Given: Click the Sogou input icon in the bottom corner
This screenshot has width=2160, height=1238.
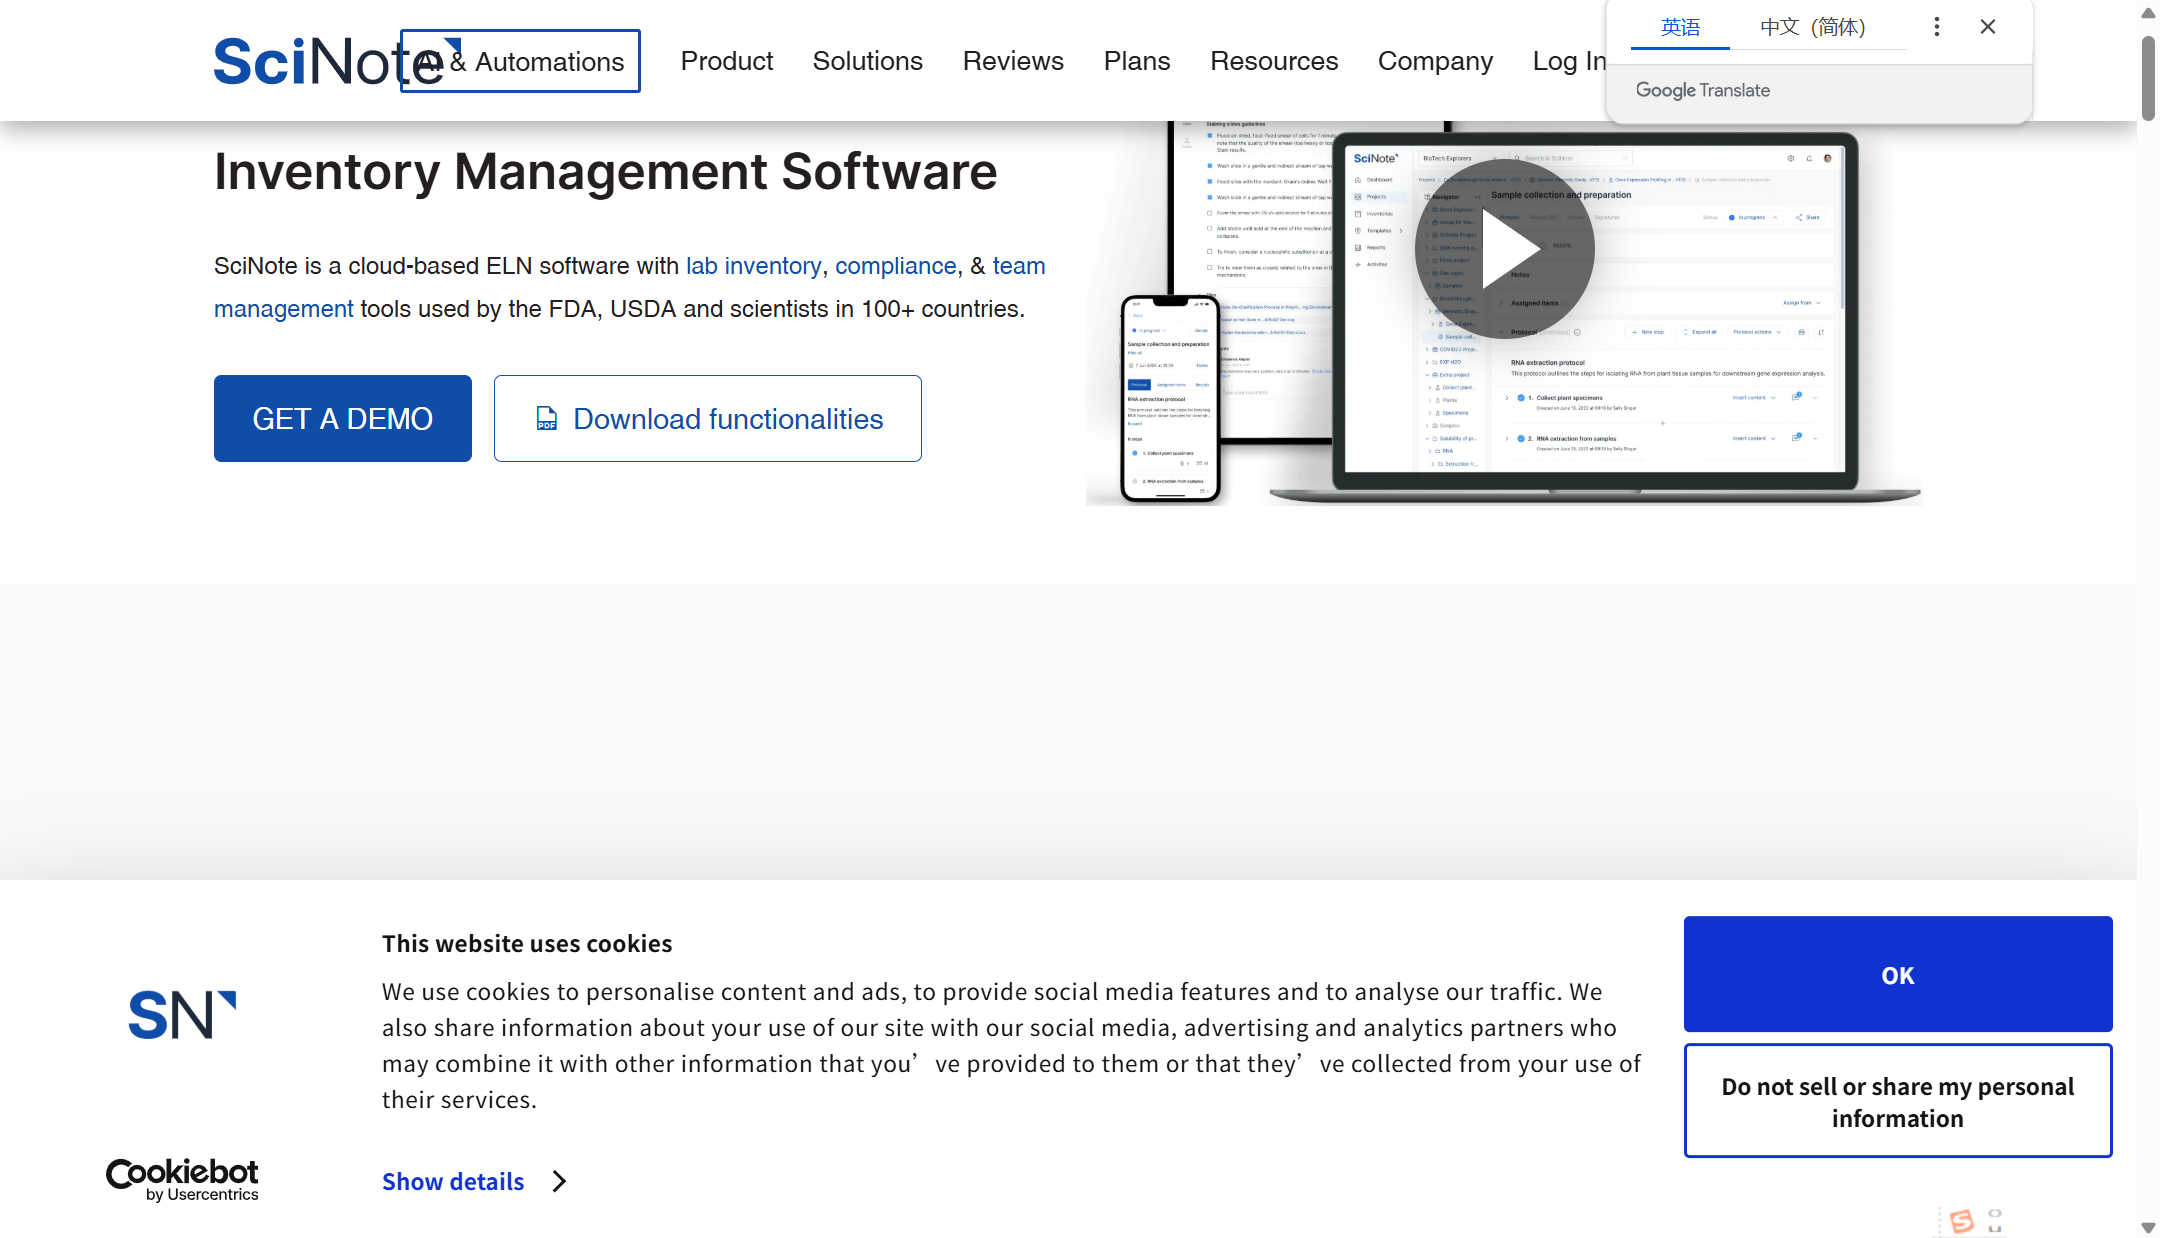Looking at the screenshot, I should (x=1961, y=1220).
